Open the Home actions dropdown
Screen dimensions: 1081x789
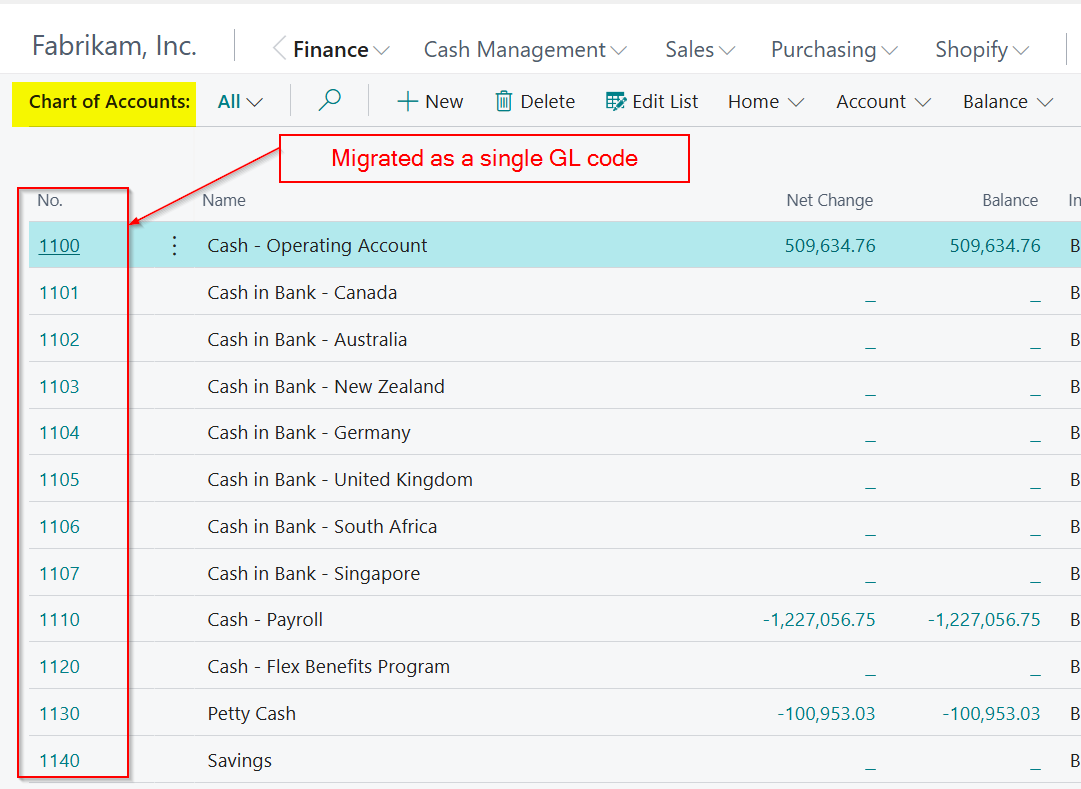(766, 101)
